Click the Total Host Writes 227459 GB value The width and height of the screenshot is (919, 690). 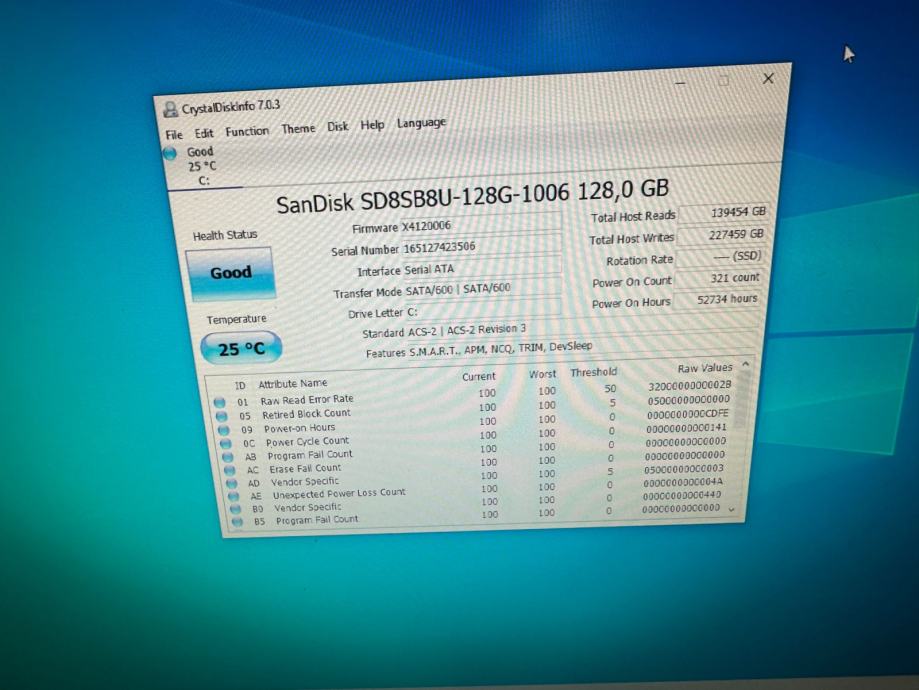pos(721,234)
